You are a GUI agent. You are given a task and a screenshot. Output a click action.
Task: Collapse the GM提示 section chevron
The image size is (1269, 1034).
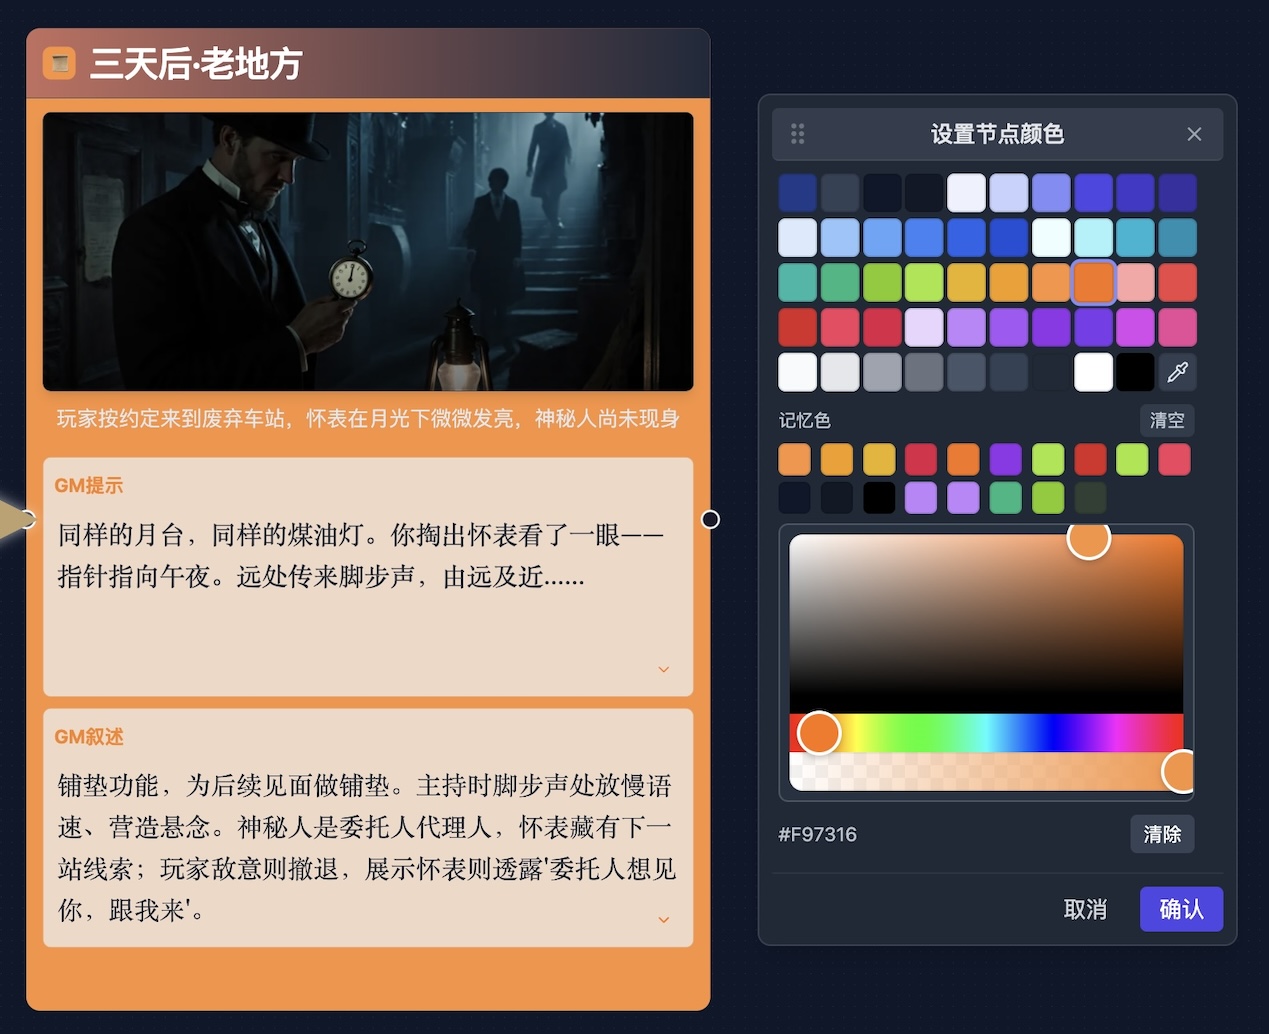(663, 669)
